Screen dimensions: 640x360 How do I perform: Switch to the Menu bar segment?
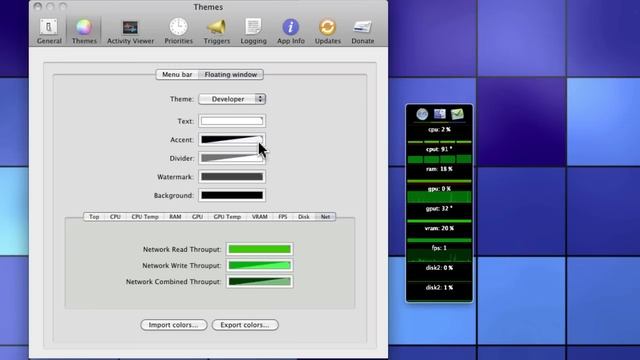point(177,75)
